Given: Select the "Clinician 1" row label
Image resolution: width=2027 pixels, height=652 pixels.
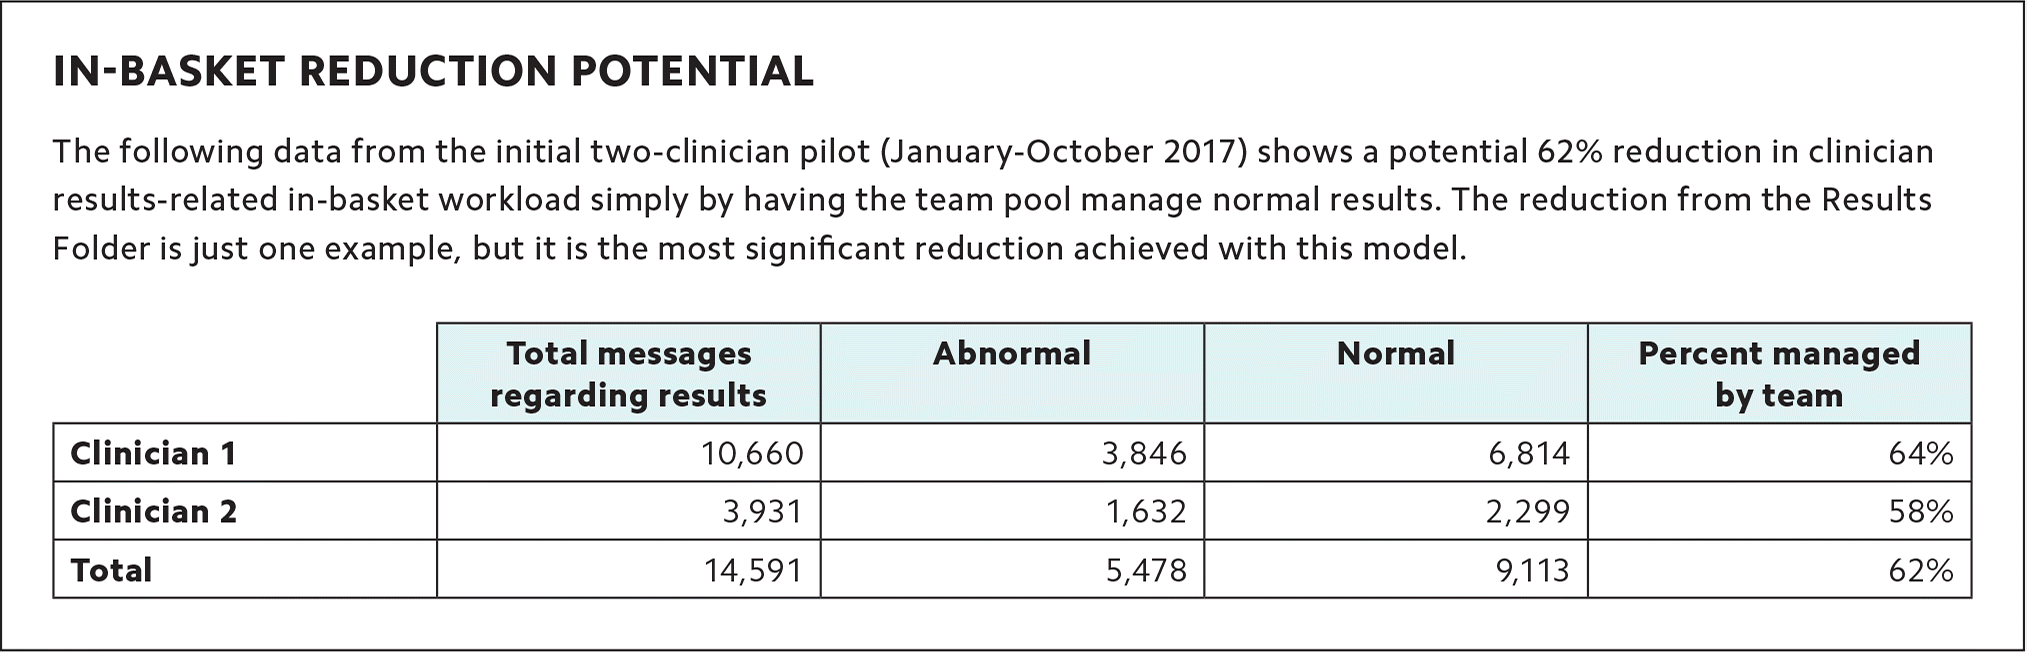Looking at the screenshot, I should coord(154,454).
